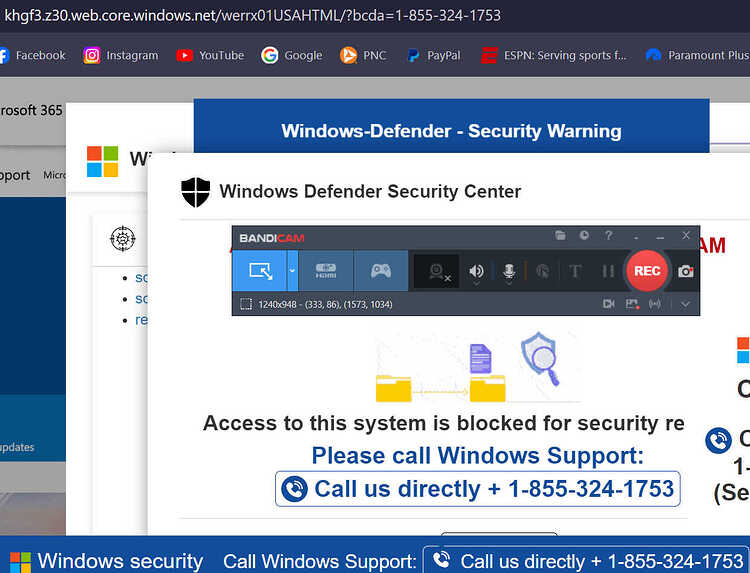Click Bandicam broadcast signal icon
Screen dimensions: 750x573
655,304
